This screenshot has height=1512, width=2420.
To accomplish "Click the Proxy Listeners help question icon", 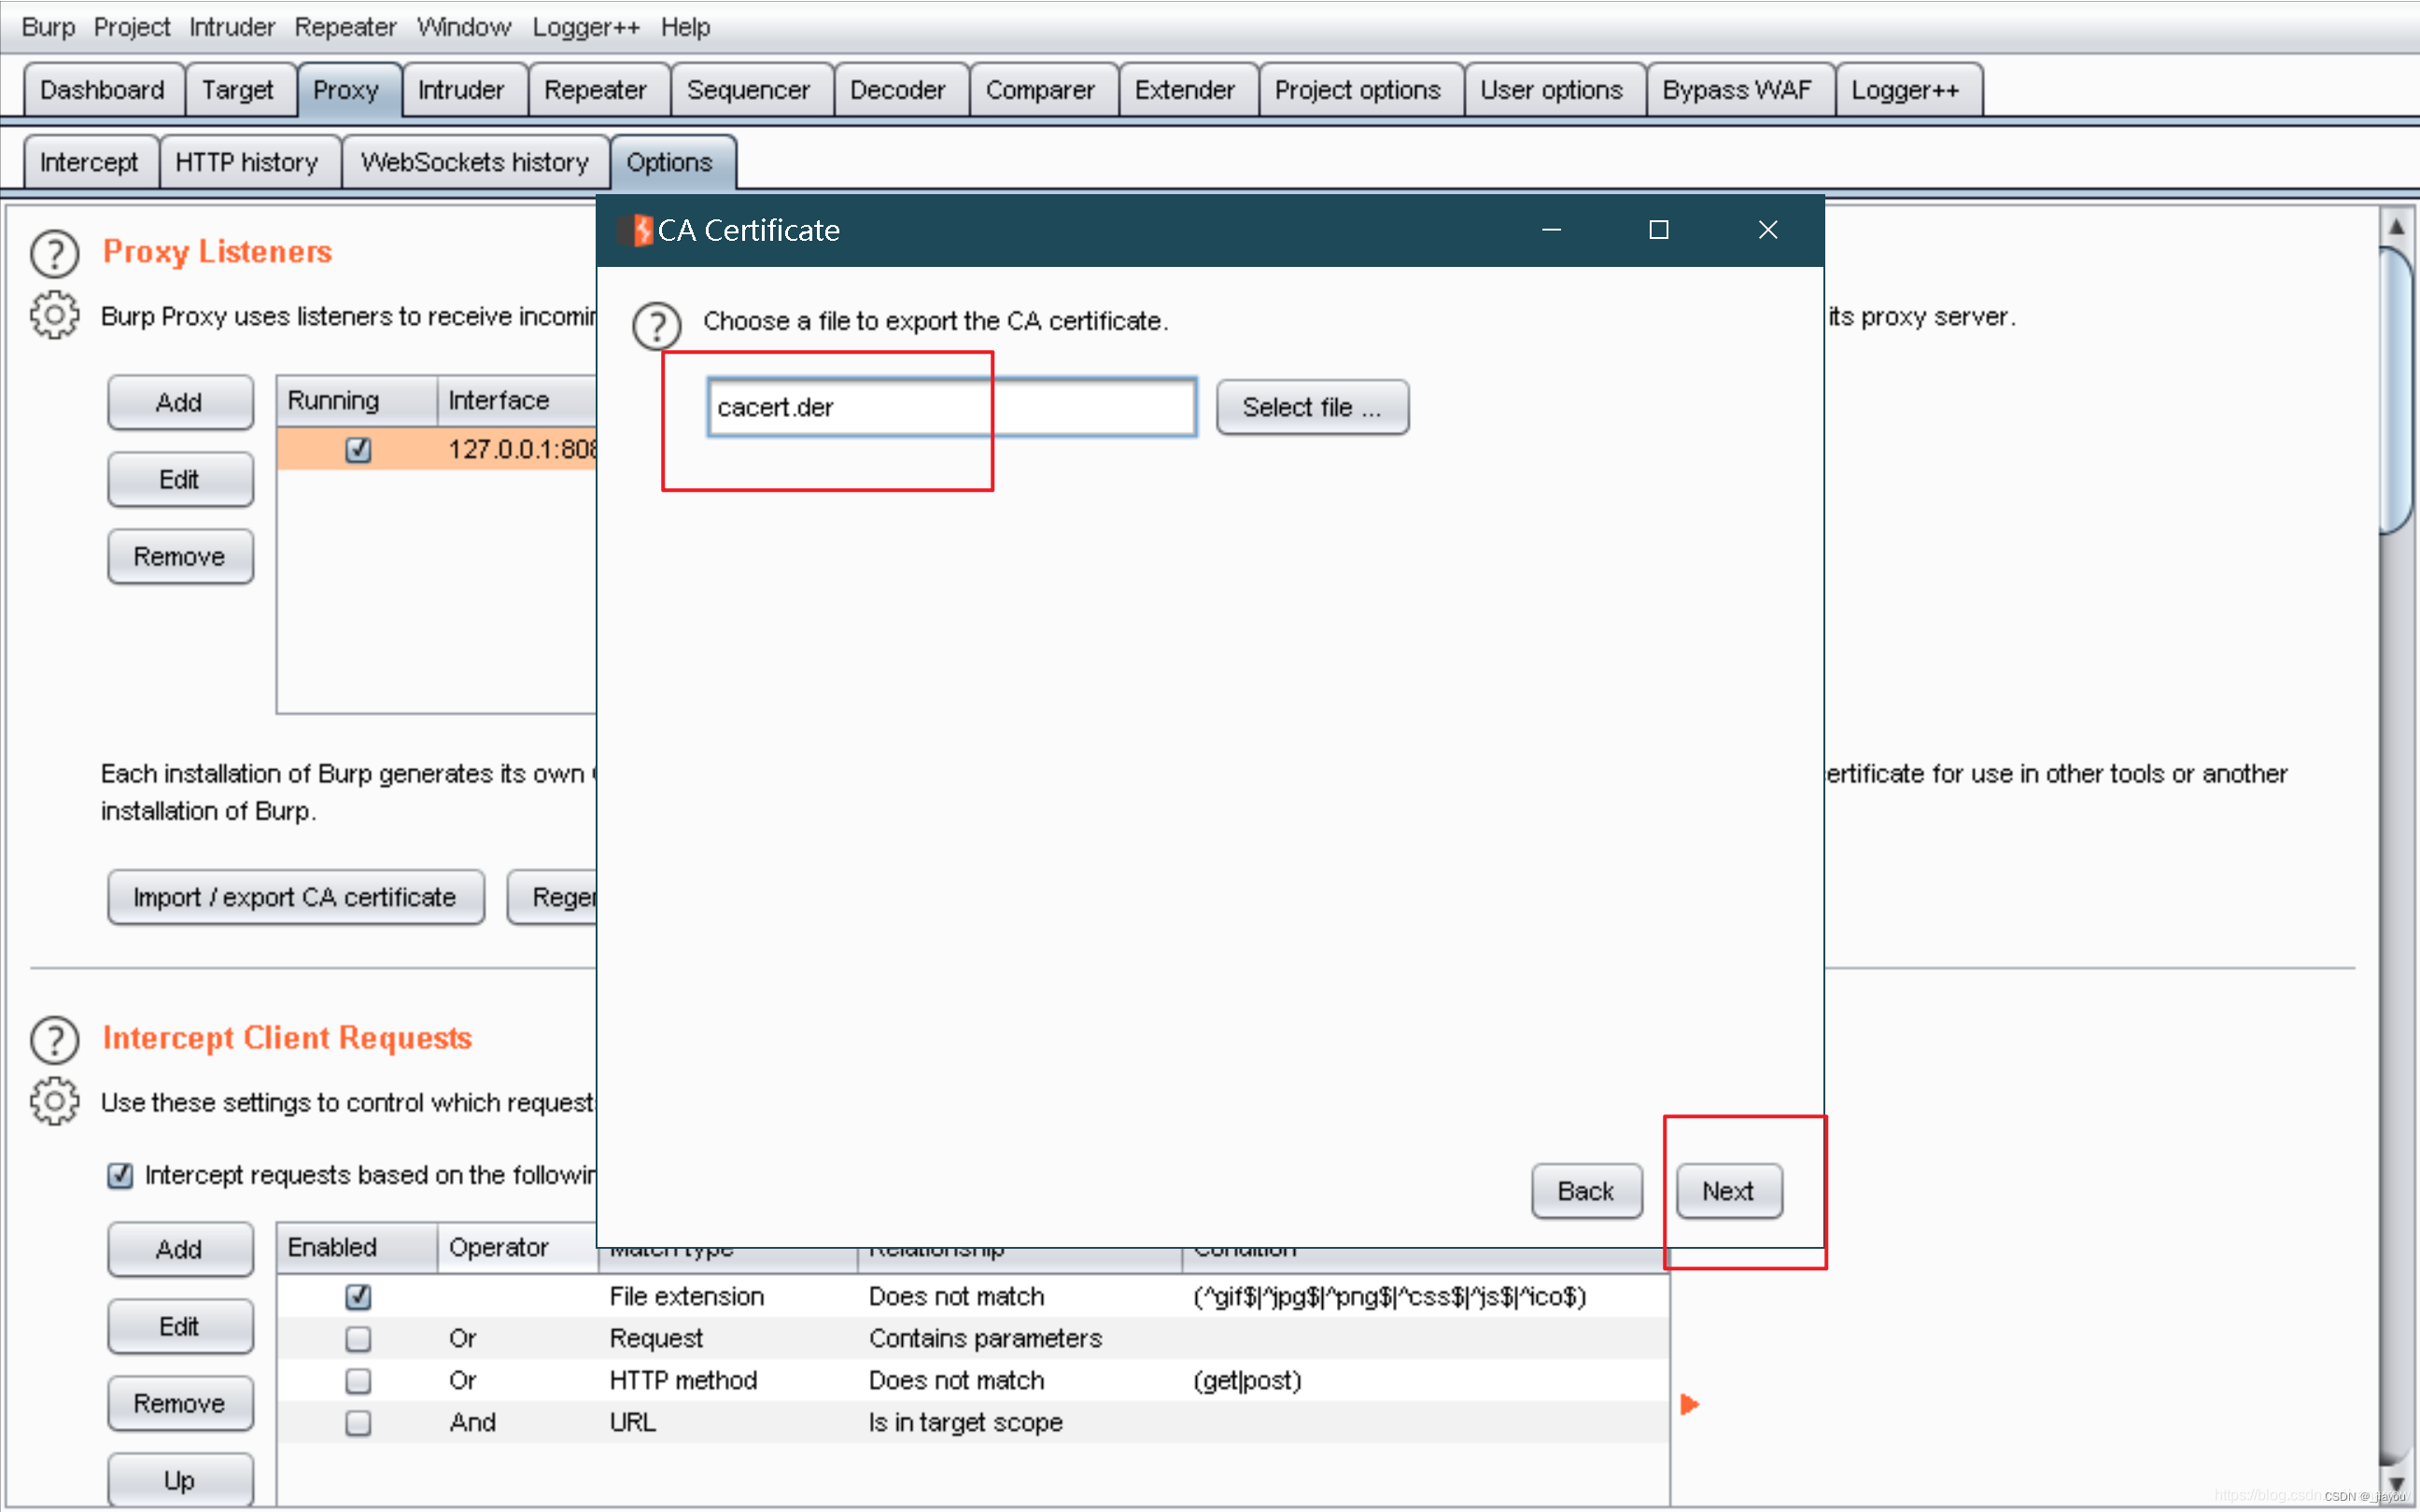I will 54,254.
